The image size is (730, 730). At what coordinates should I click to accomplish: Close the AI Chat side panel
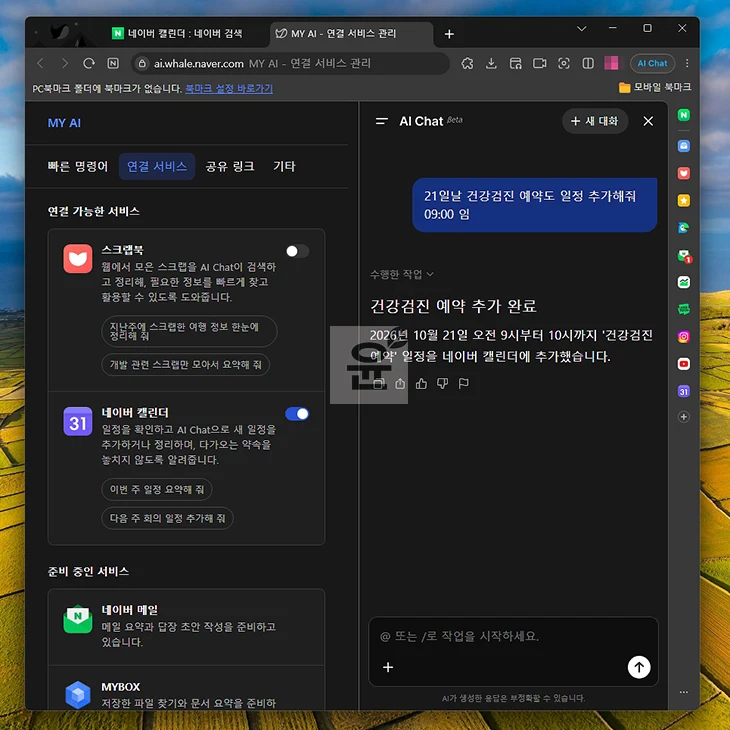(x=648, y=121)
